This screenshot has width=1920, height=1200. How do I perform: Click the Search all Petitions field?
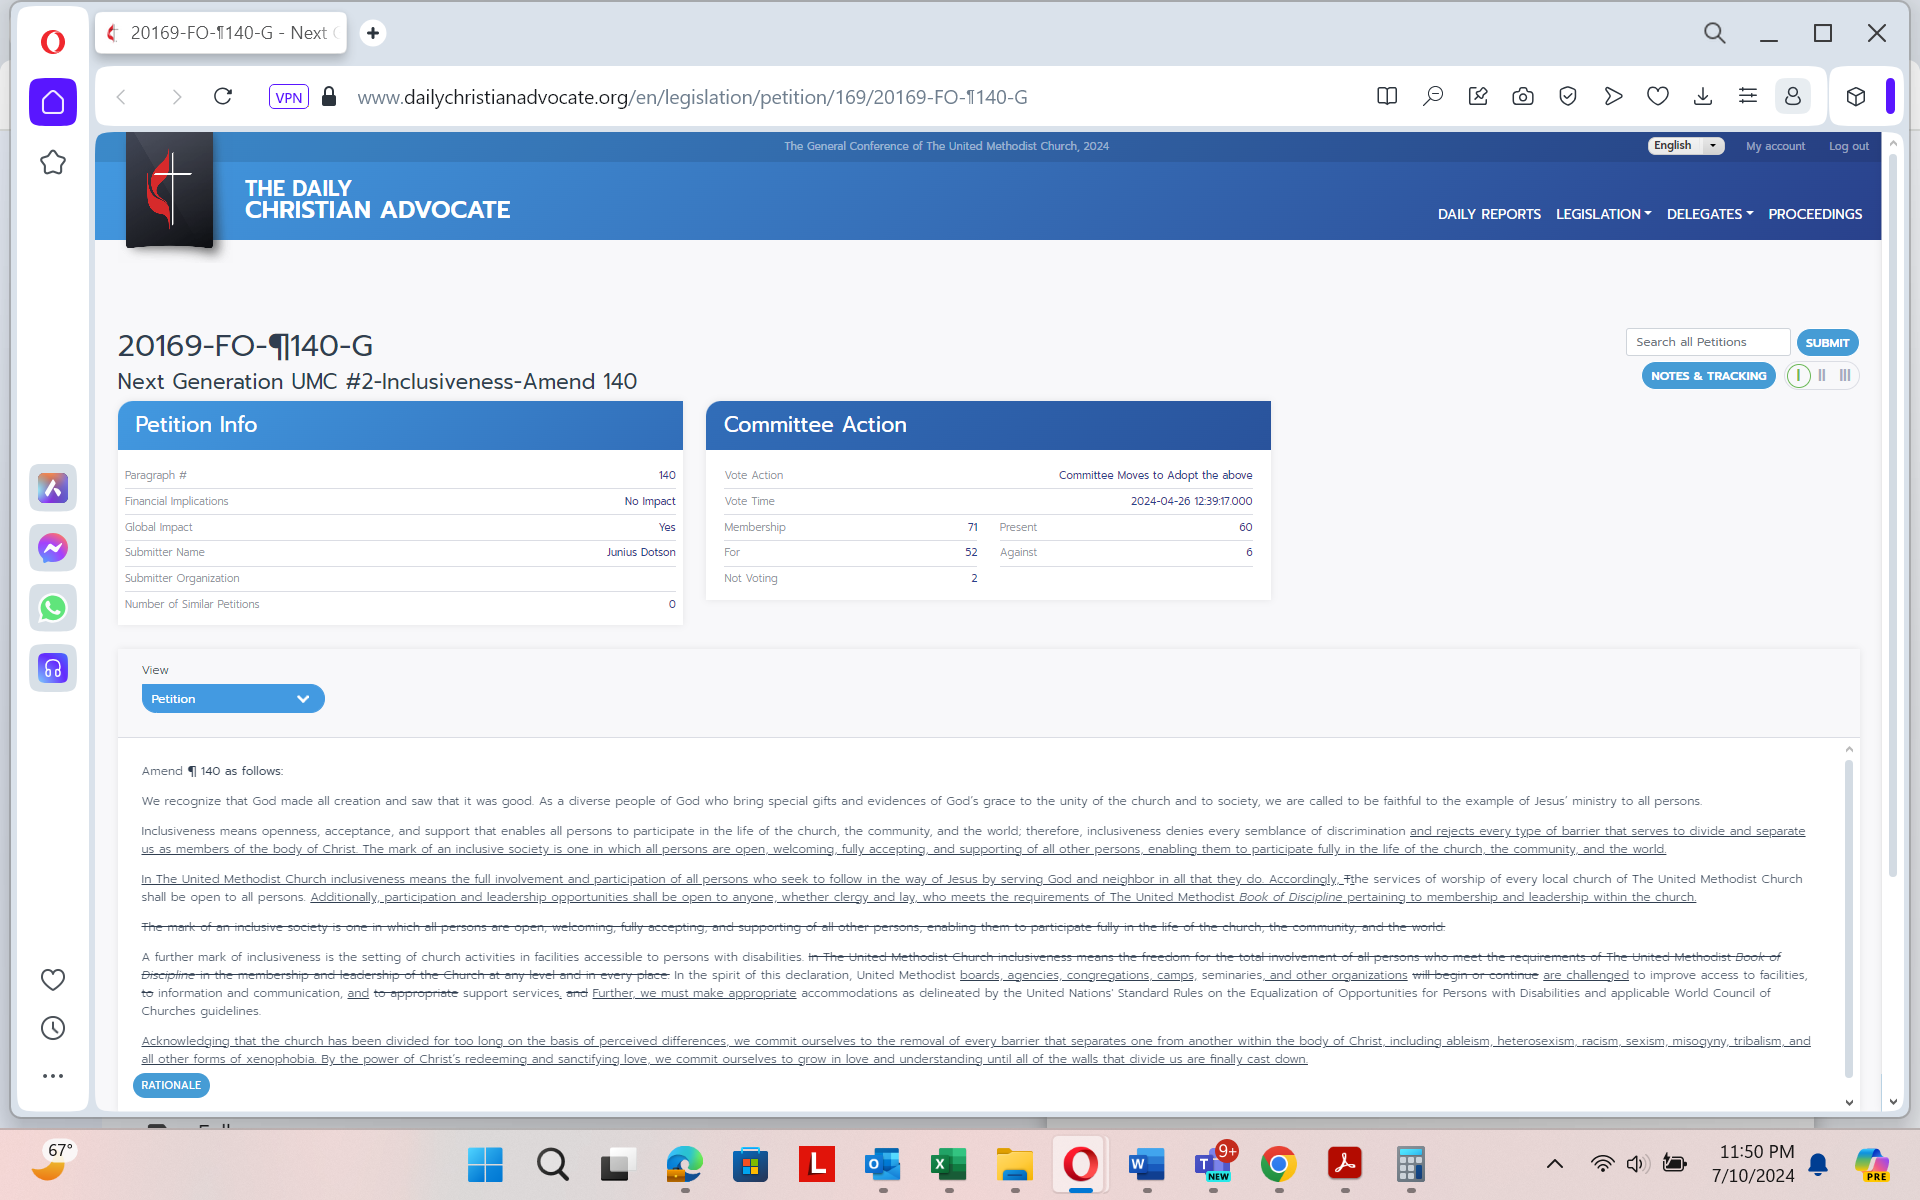pyautogui.click(x=1707, y=342)
